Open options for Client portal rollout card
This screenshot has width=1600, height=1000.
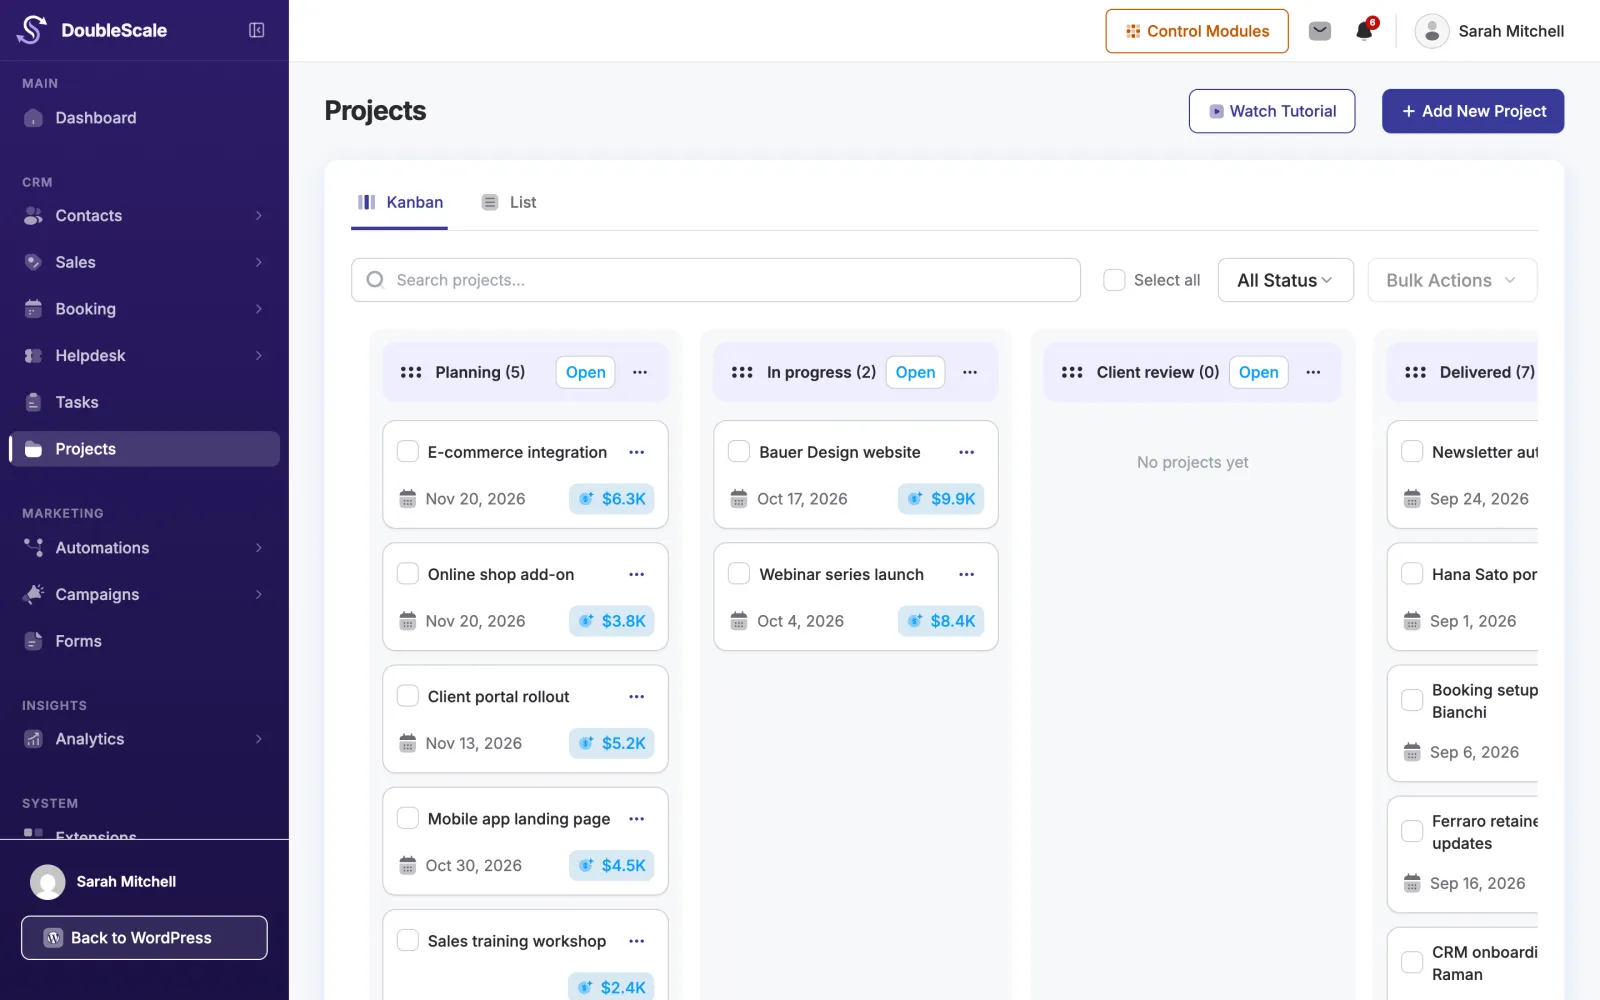point(637,696)
